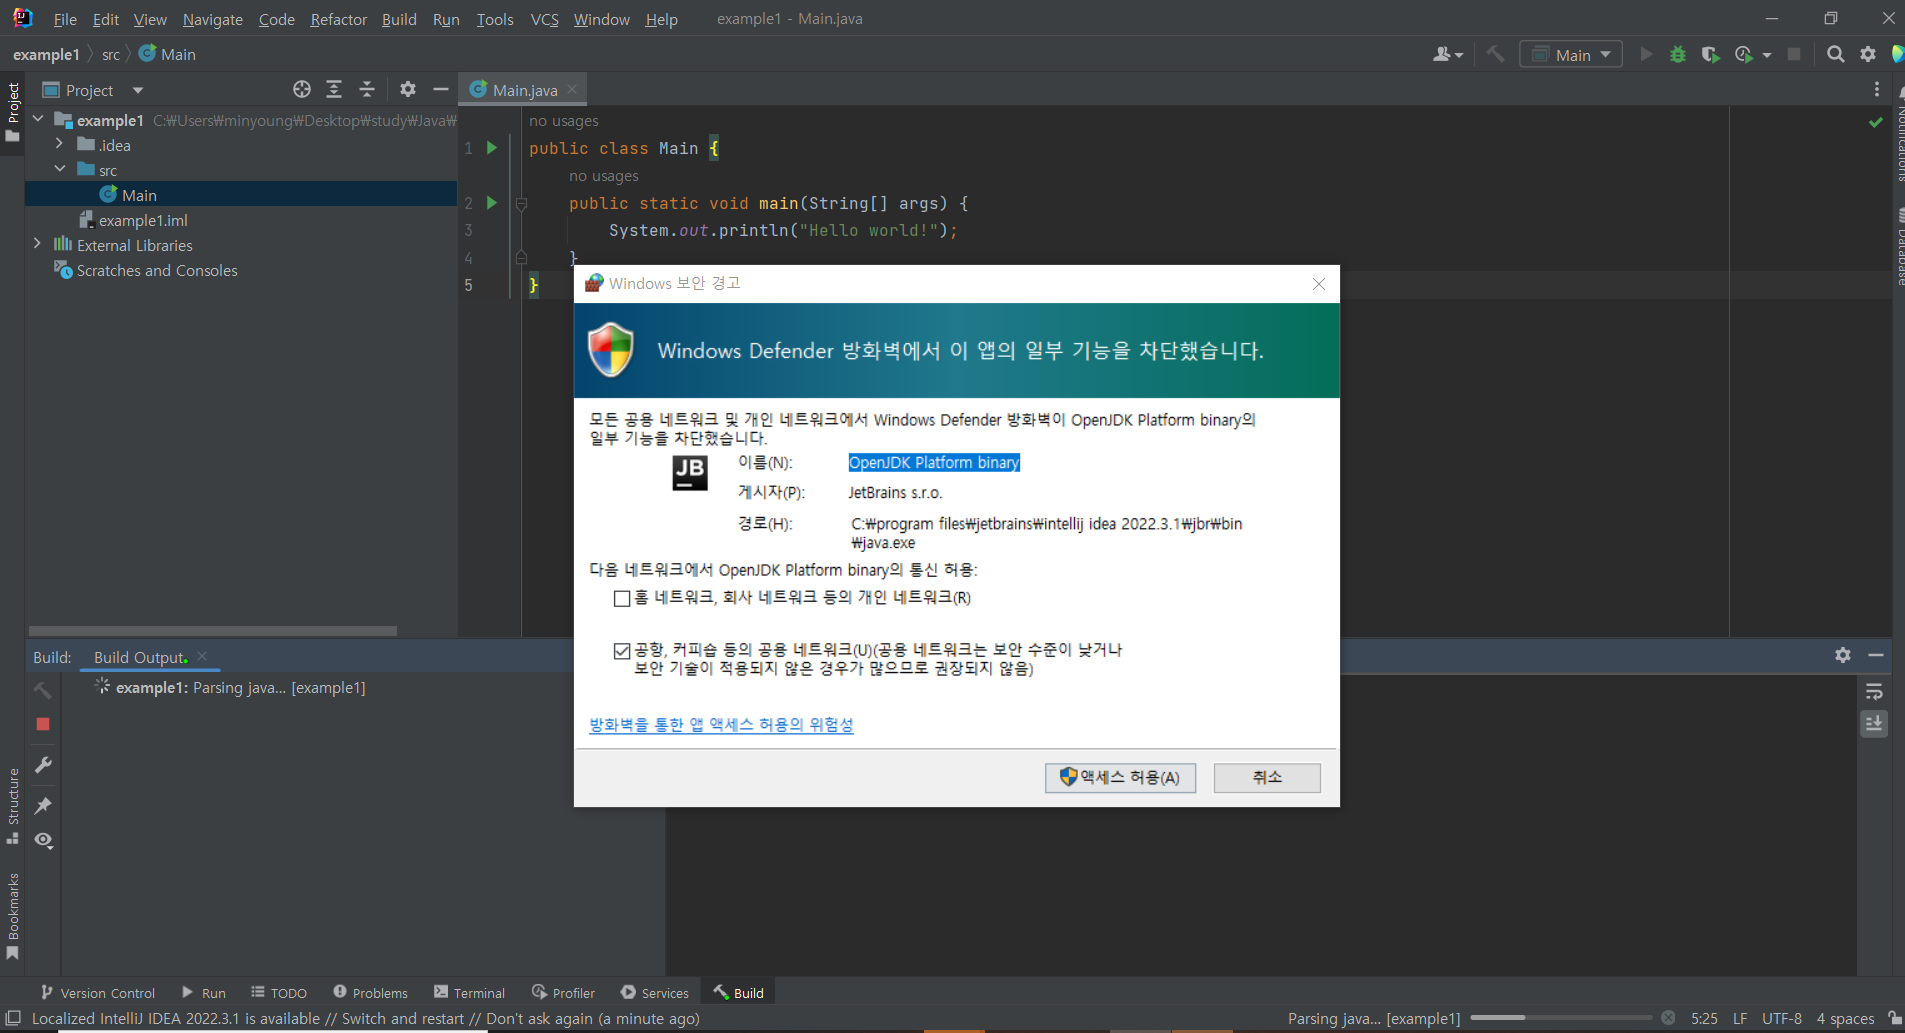The width and height of the screenshot is (1905, 1033).
Task: Click the 취소 cancel button
Action: click(1267, 777)
